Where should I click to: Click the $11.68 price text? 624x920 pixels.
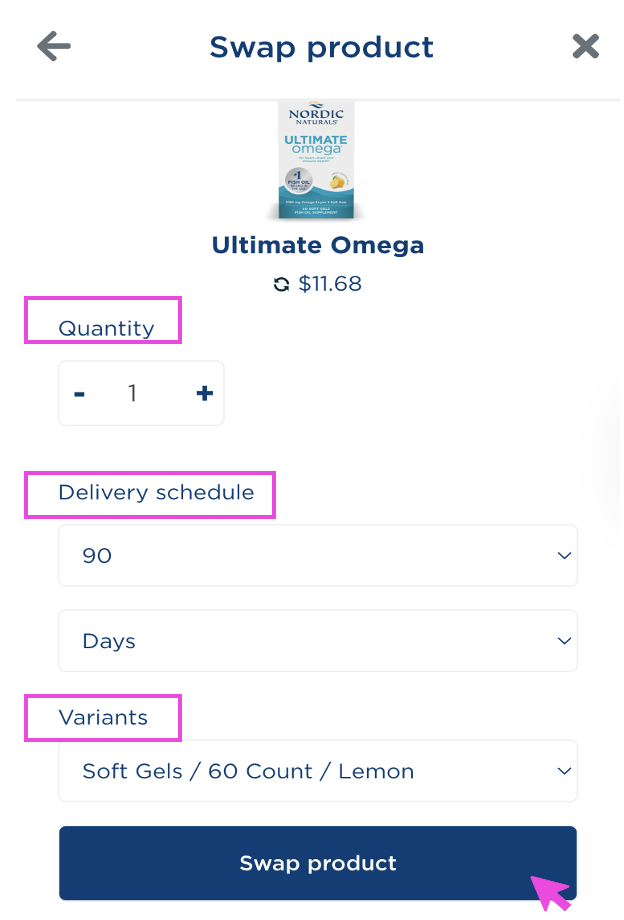coord(330,285)
